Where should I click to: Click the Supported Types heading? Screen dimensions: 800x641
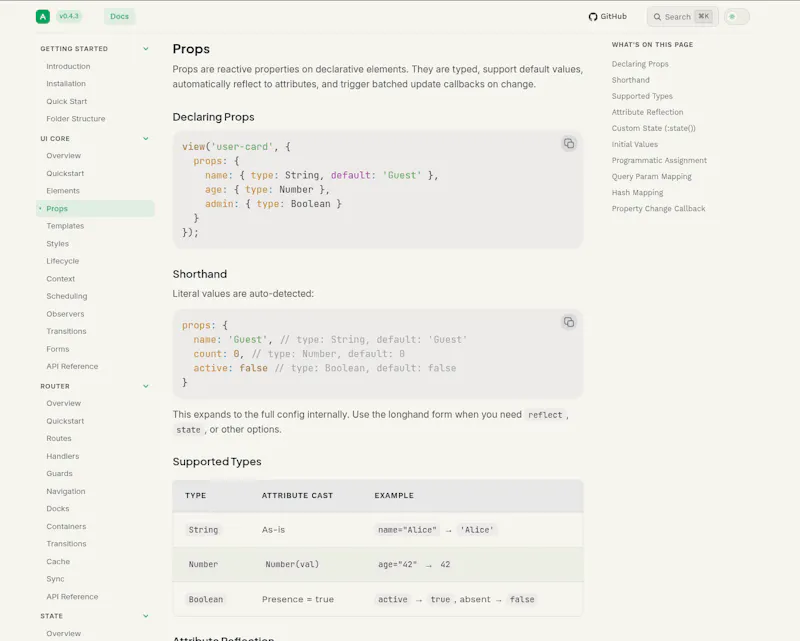click(x=217, y=461)
